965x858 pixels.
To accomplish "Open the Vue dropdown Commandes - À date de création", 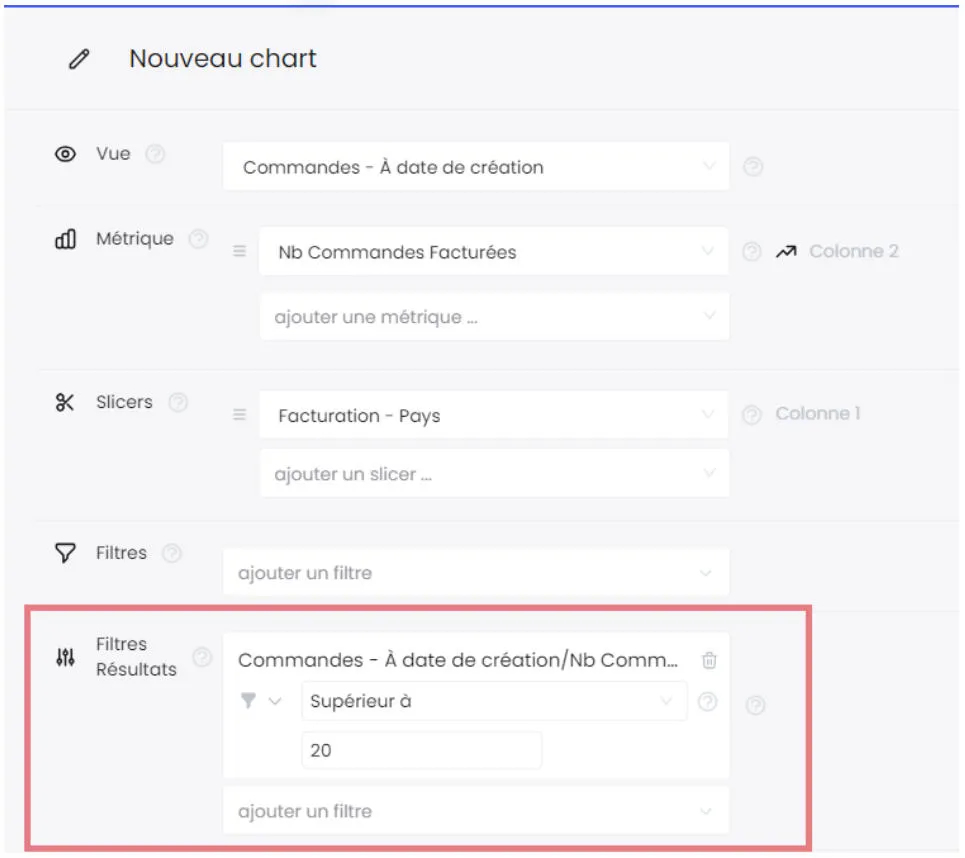I will point(476,167).
